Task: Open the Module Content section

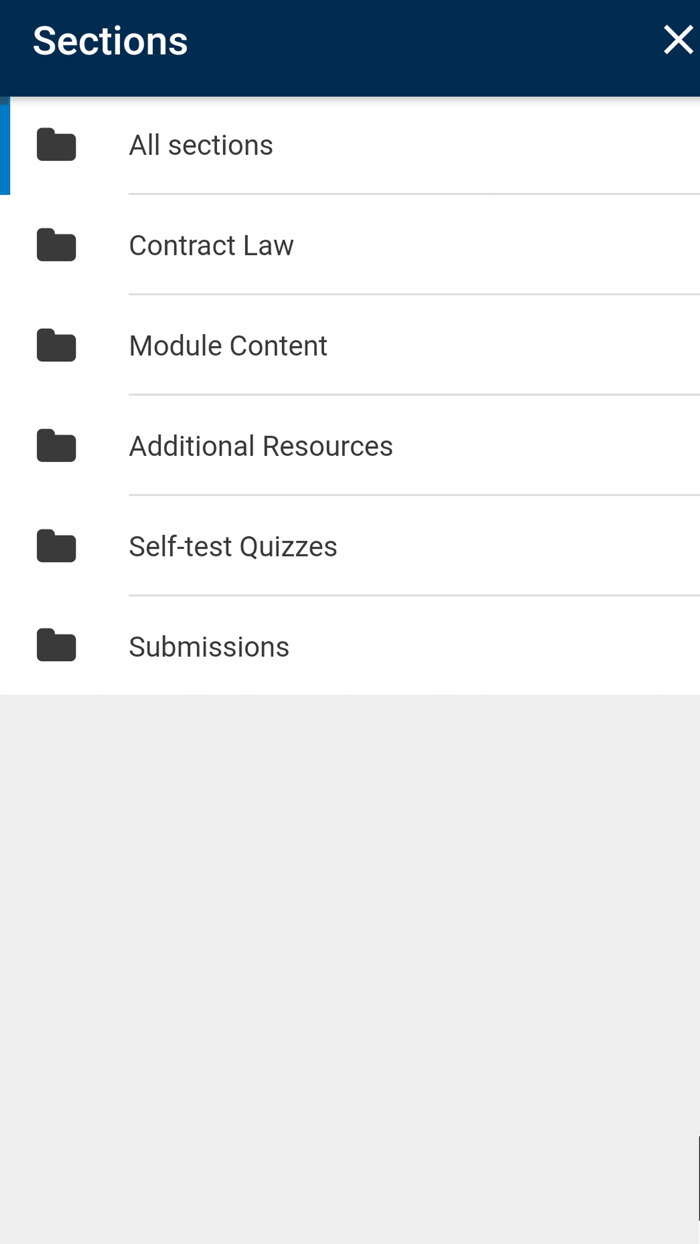Action: (x=228, y=345)
